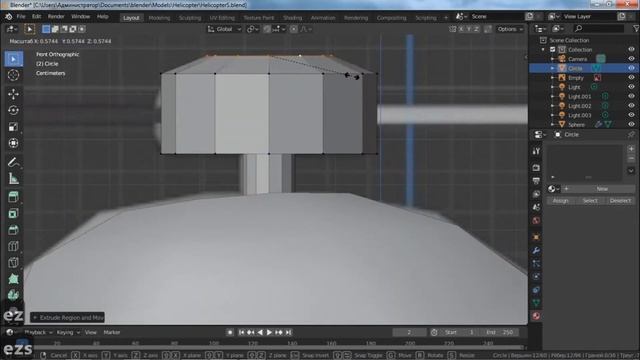The height and width of the screenshot is (360, 640).
Task: Click the current frame number field
Action: point(409,332)
